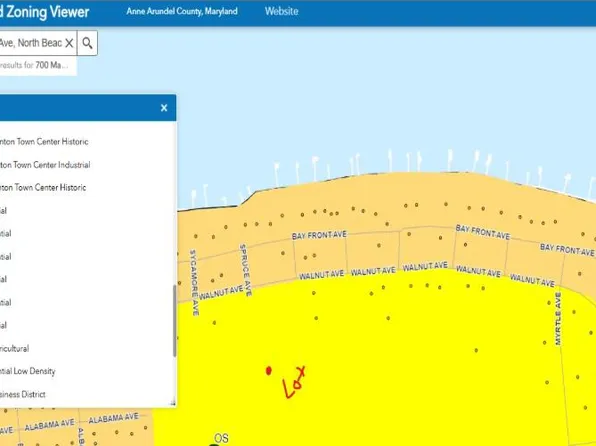Viewport: 596px width, 446px height.
Task: Click the Town Center Industrial legend entry
Action: point(45,165)
